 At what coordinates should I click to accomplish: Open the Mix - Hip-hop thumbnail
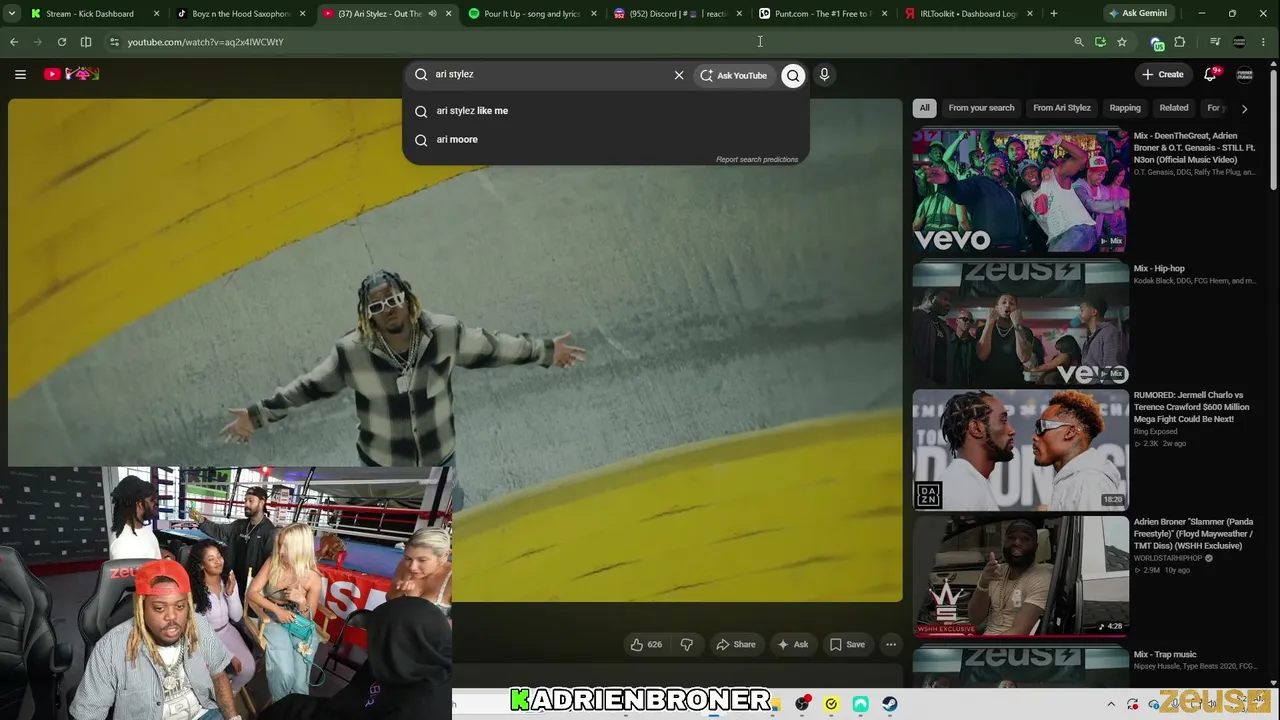[x=1020, y=323]
